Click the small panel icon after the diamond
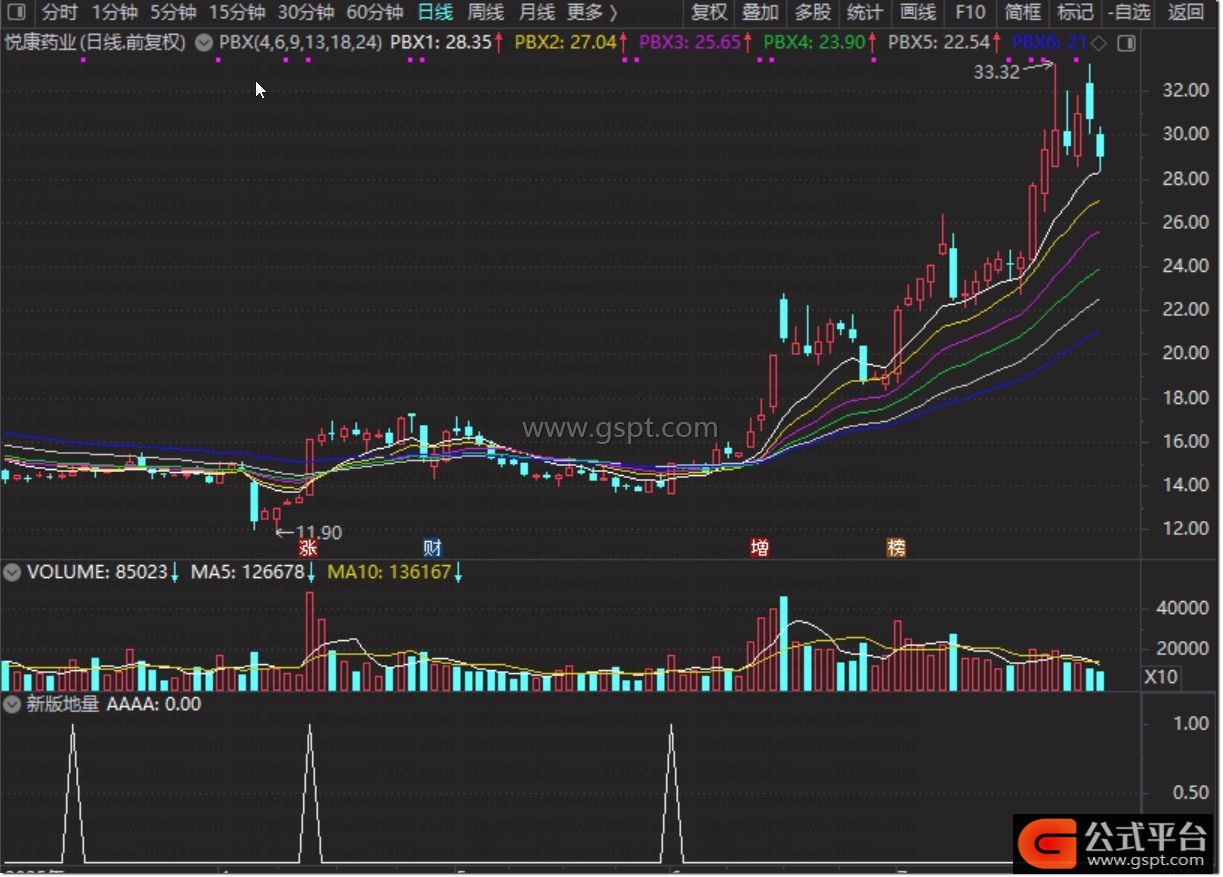1223x877 pixels. tap(1126, 44)
